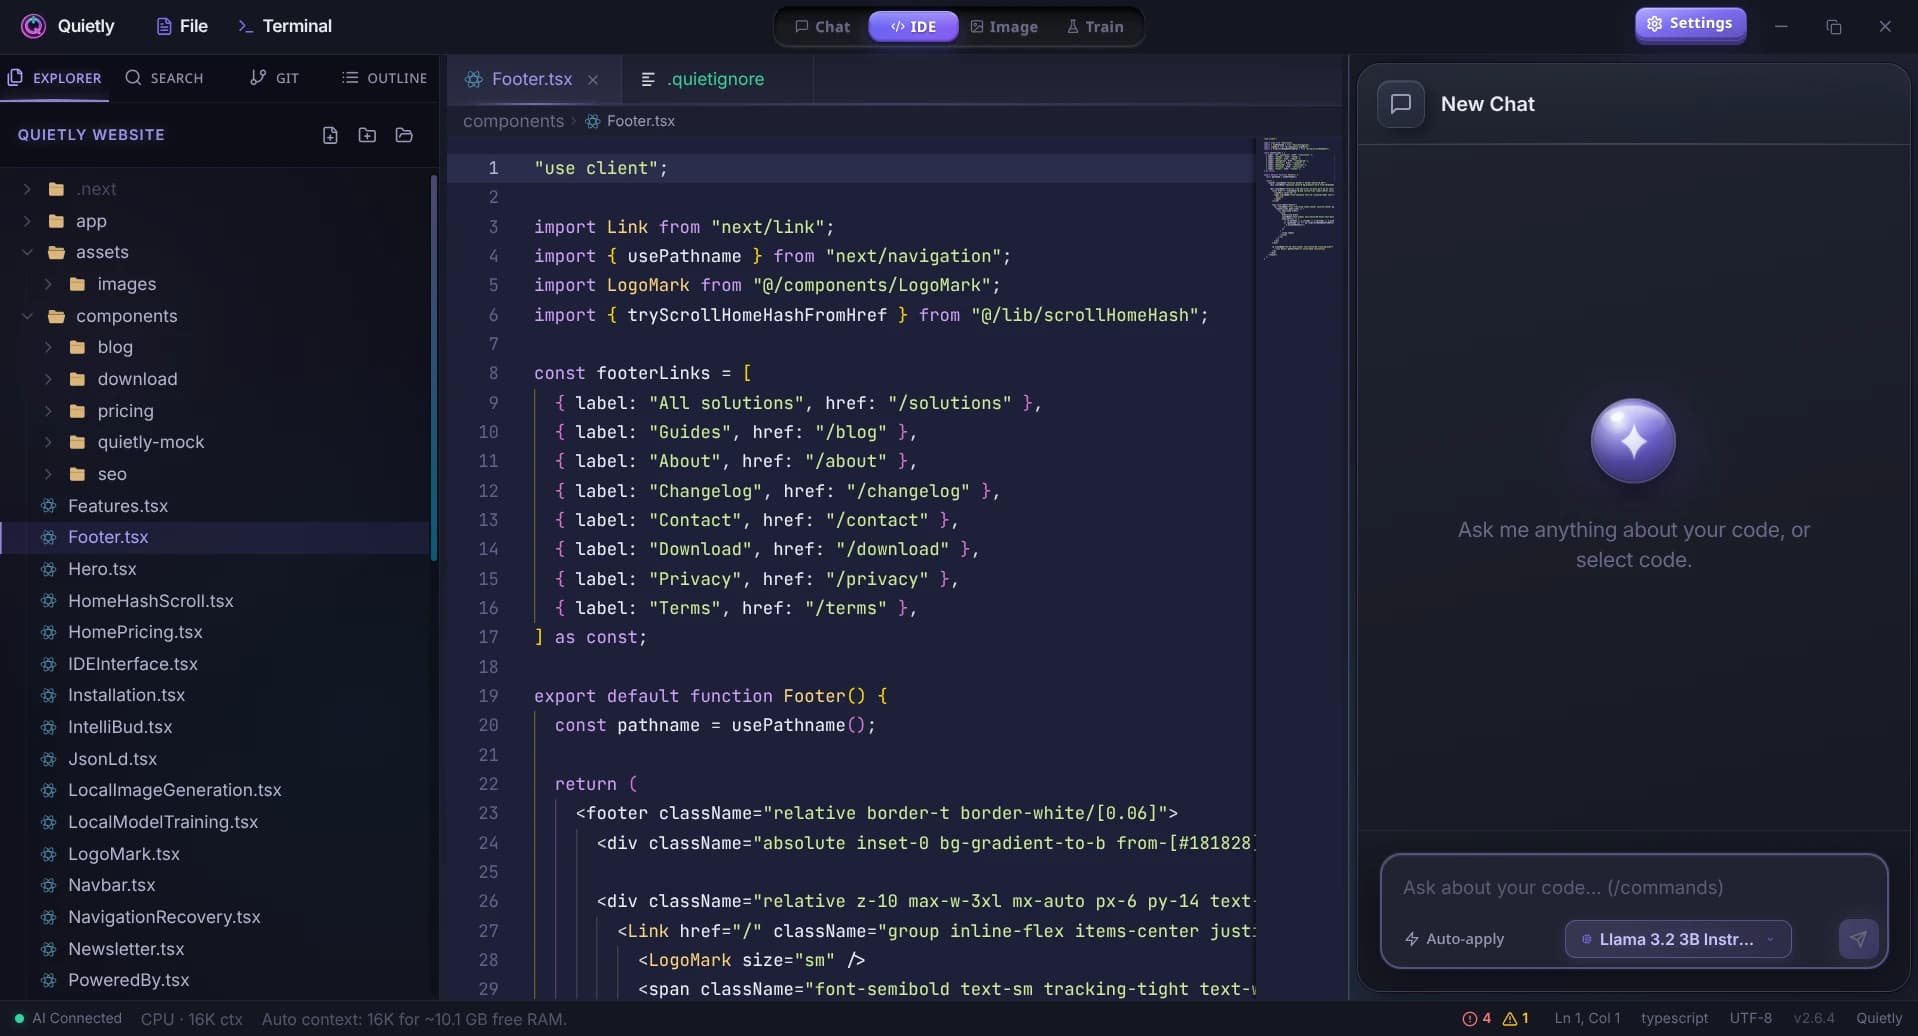Open LocalModelTraining.tsx file
Image resolution: width=1918 pixels, height=1036 pixels.
(215, 822)
